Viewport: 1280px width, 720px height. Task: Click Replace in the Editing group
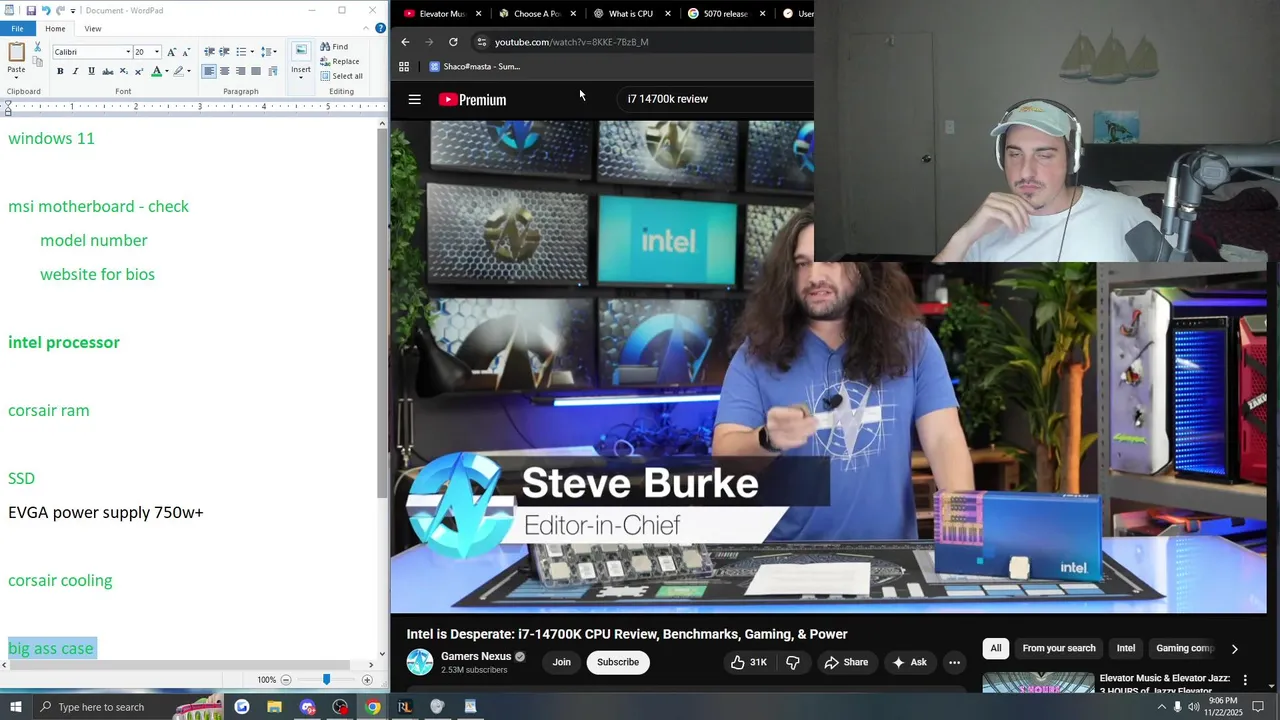point(340,61)
